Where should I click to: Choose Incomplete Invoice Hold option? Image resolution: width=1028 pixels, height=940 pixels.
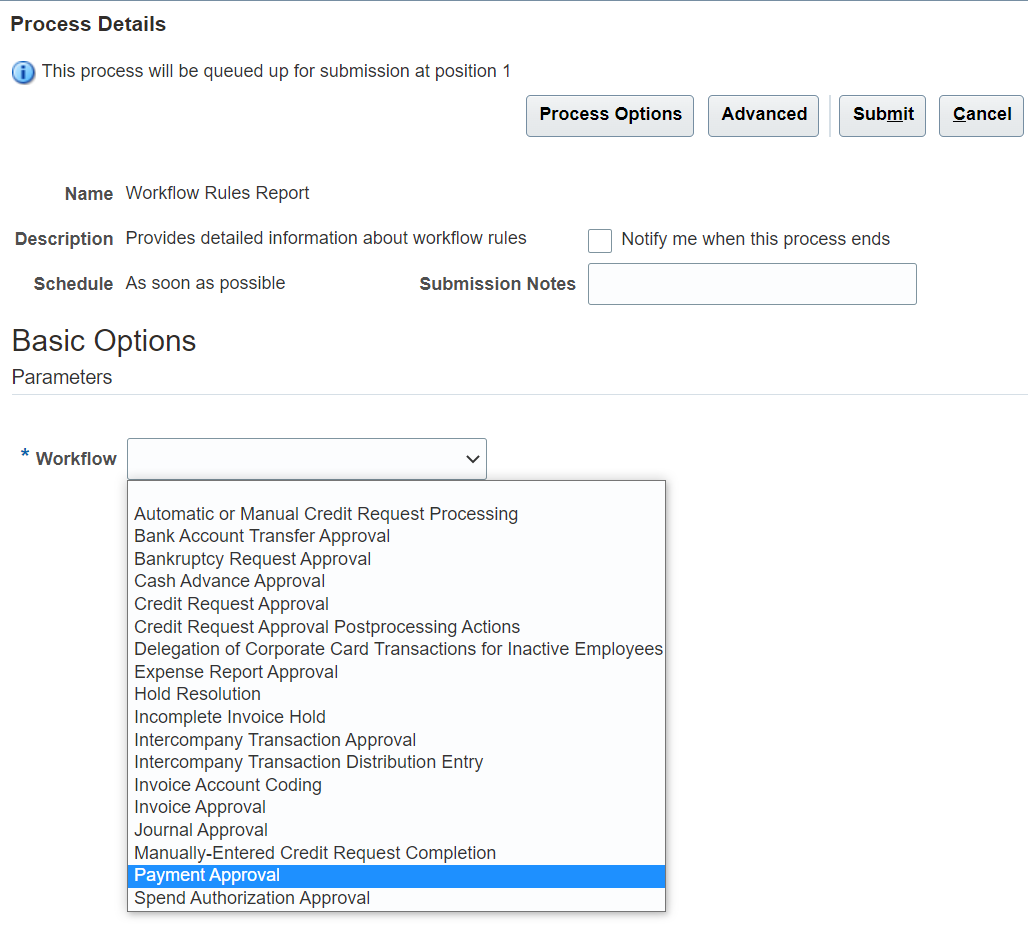[x=230, y=717]
